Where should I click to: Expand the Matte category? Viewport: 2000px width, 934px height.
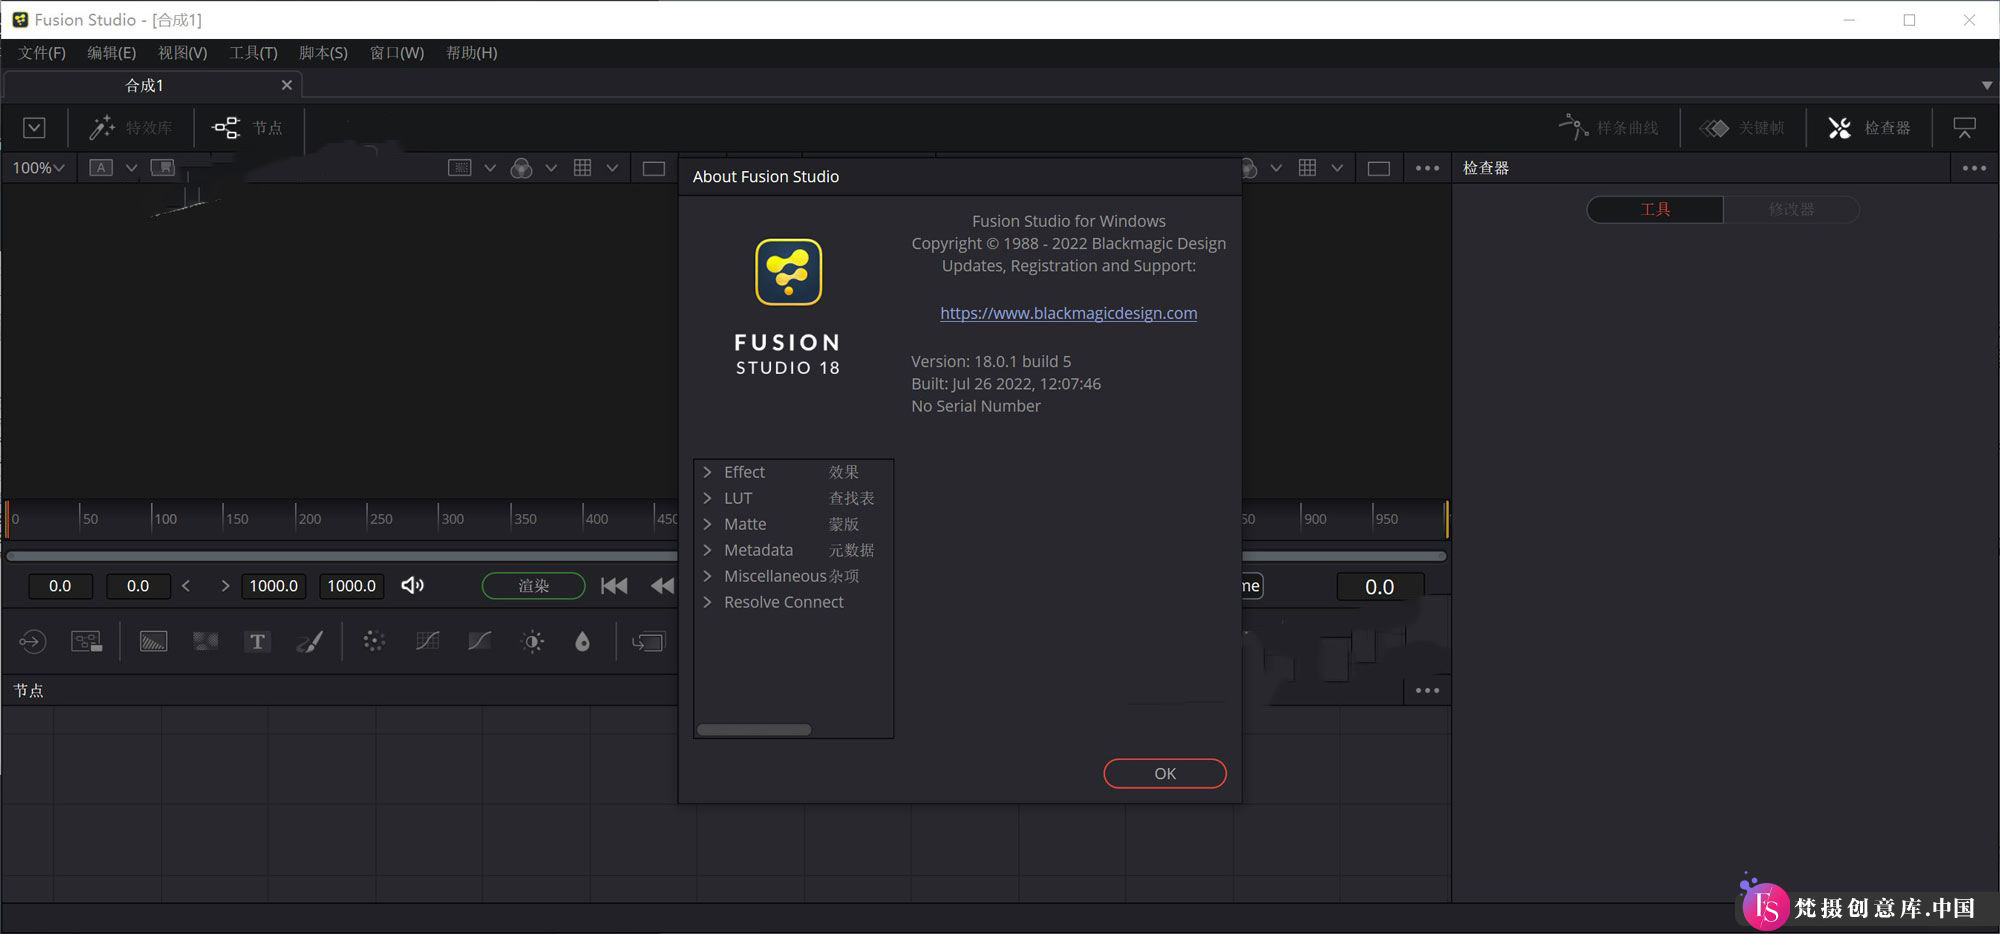(707, 524)
